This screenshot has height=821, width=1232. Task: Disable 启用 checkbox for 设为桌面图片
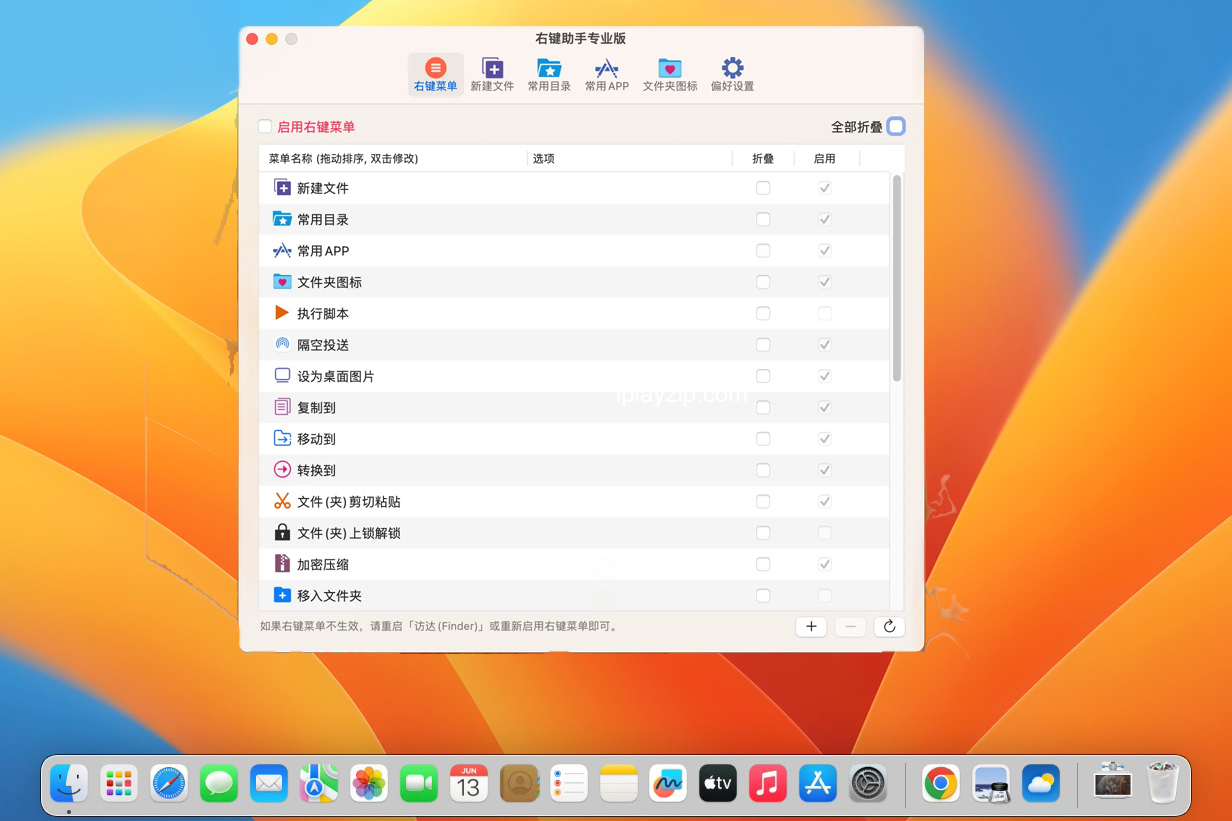click(x=825, y=376)
